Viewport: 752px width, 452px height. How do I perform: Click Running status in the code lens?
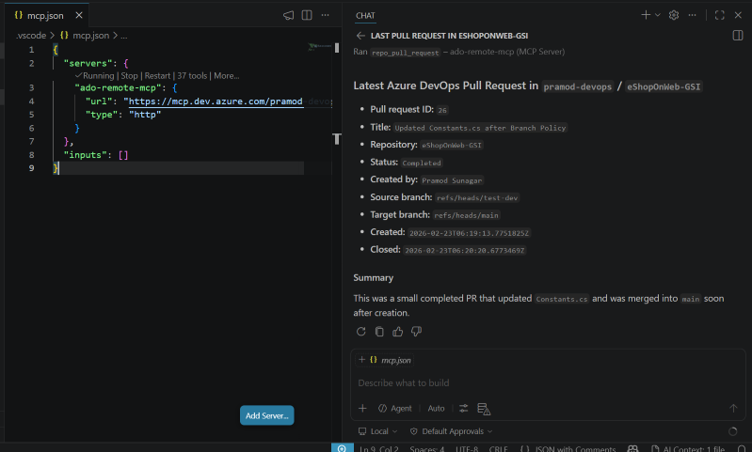95,76
